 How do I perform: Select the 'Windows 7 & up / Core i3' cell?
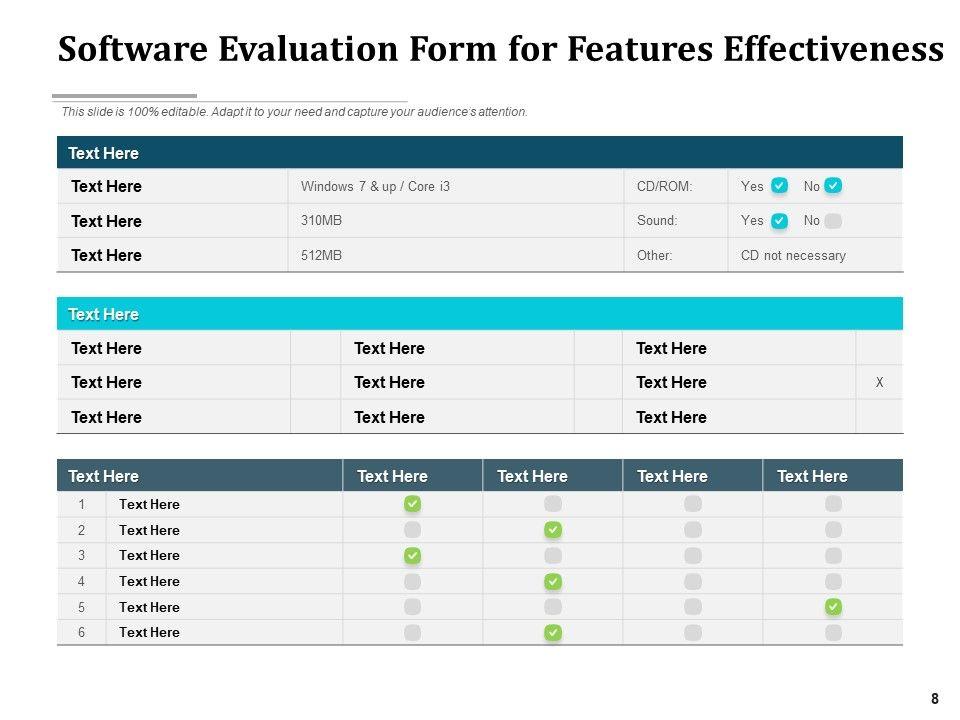tap(375, 186)
